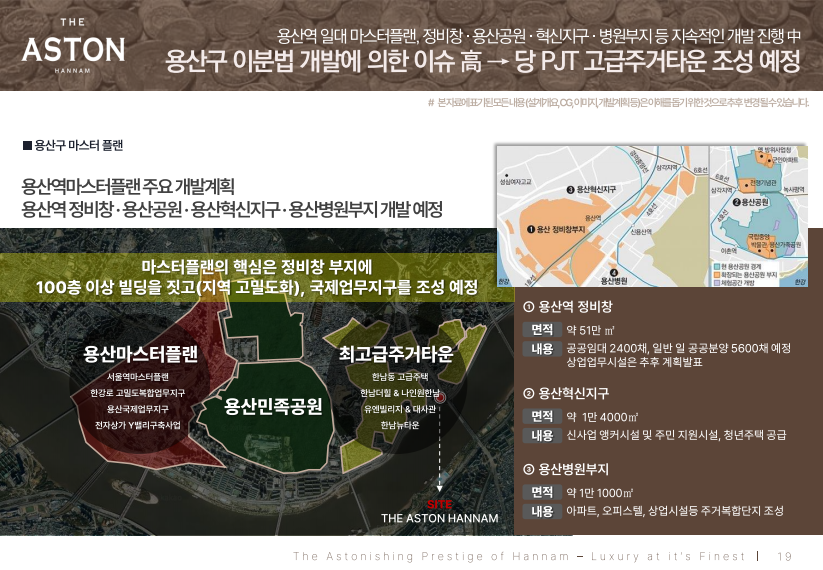
Task: Select the 면적 tag under 용산역 정비창
Action: click(542, 329)
